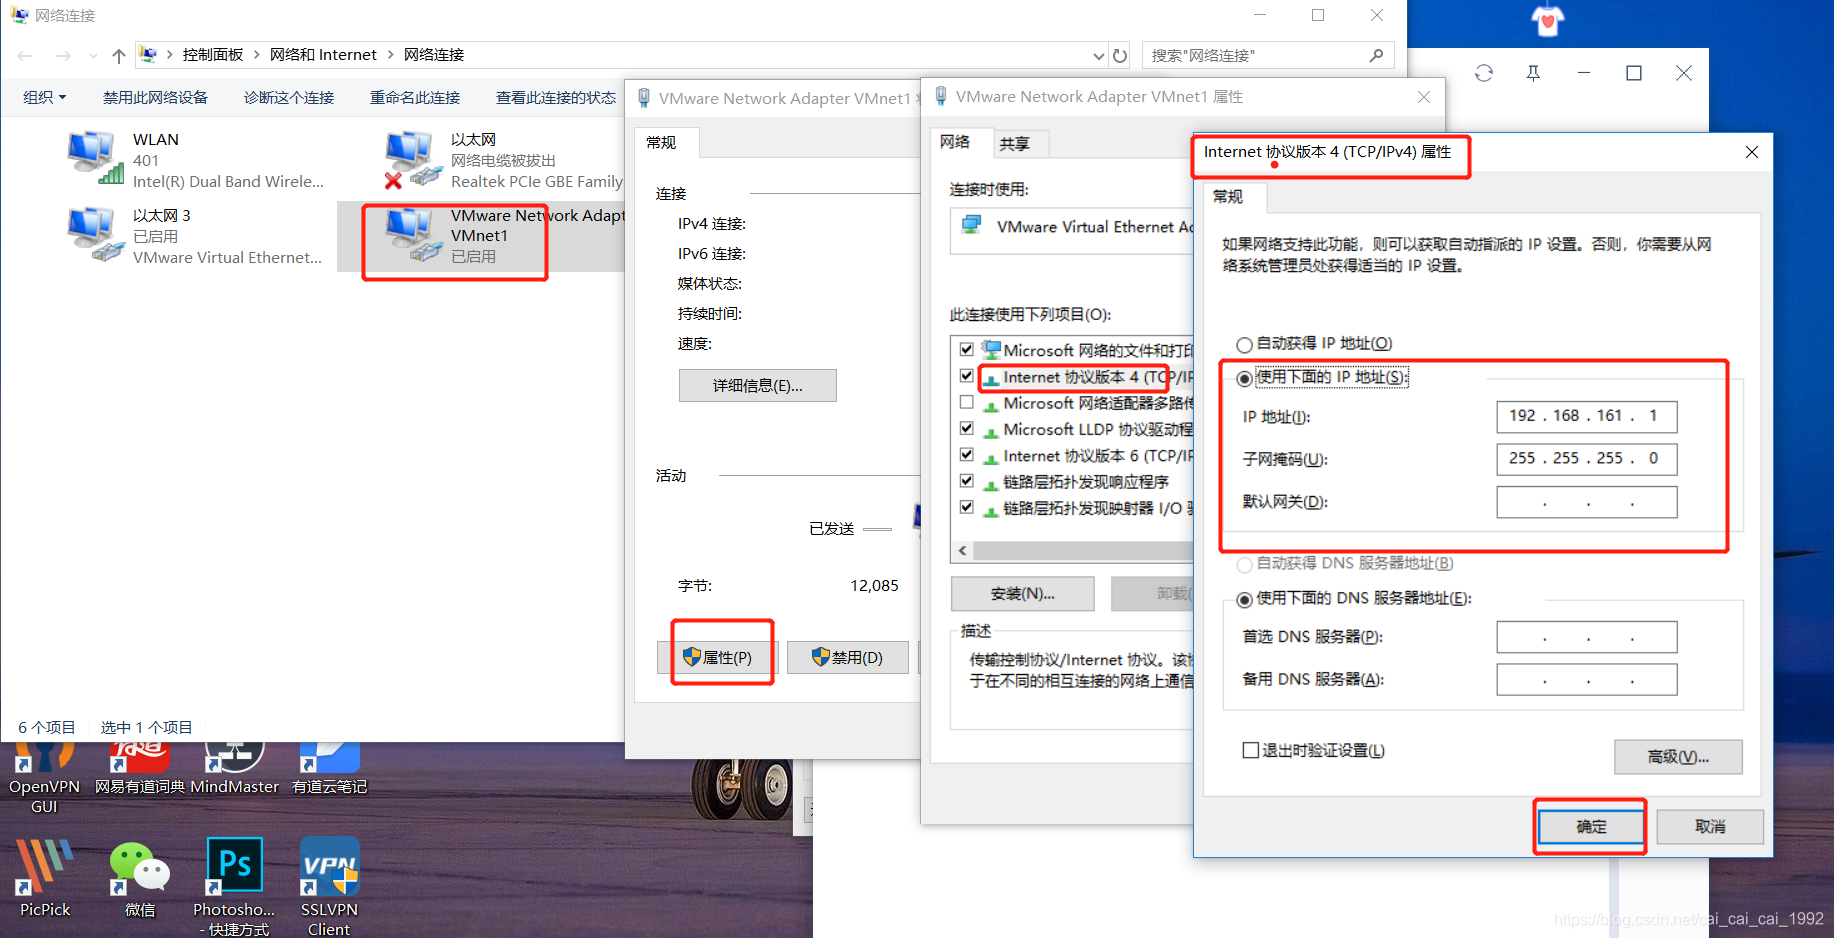Click the pin icon in right window
Image resolution: width=1834 pixels, height=938 pixels.
(x=1533, y=73)
